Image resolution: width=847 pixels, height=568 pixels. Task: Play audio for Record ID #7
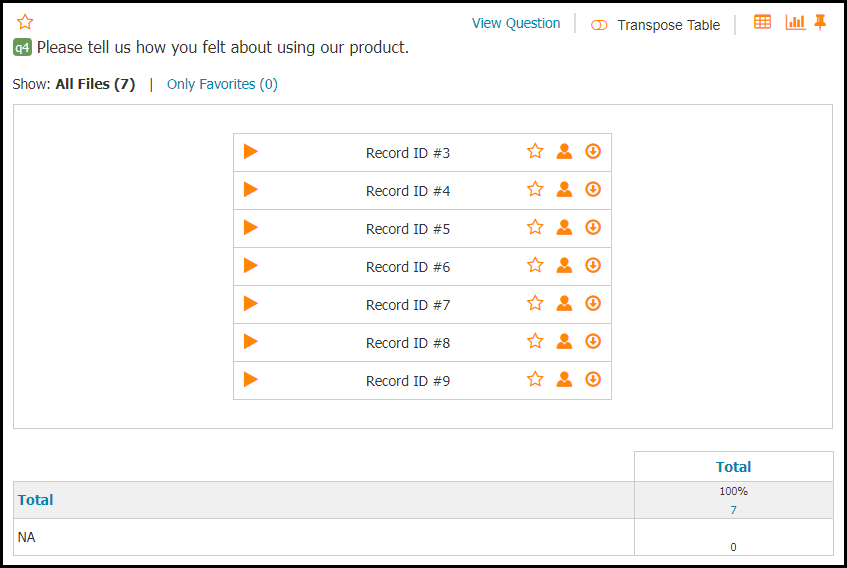tap(251, 303)
